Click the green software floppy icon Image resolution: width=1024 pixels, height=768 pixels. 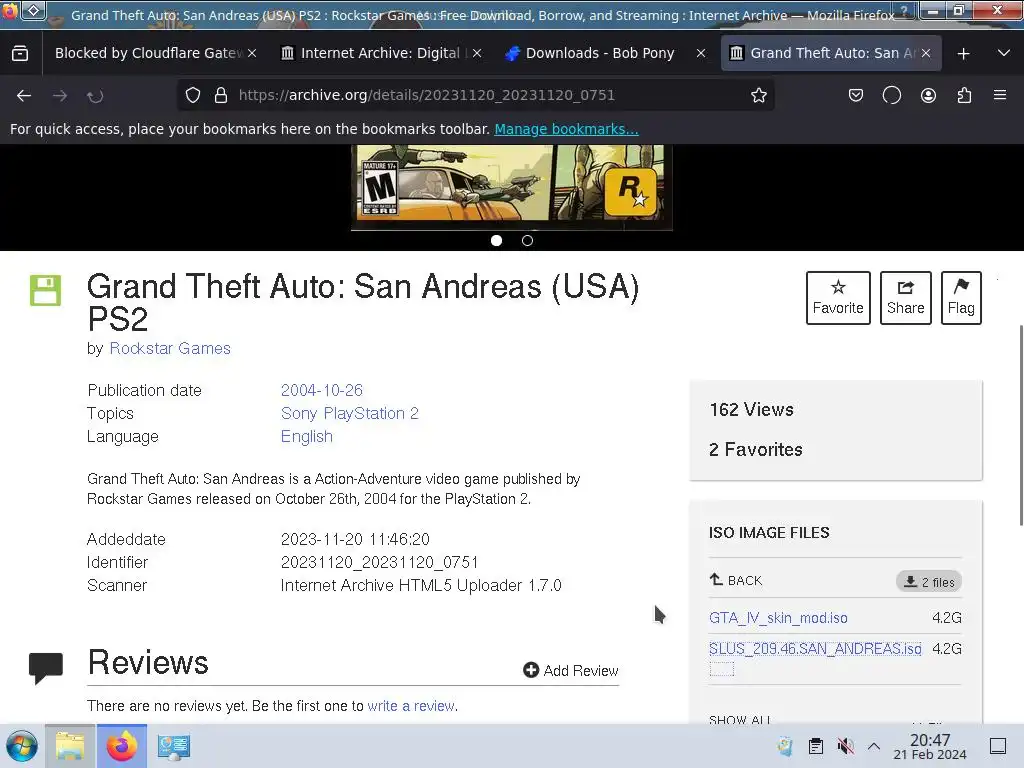(45, 291)
